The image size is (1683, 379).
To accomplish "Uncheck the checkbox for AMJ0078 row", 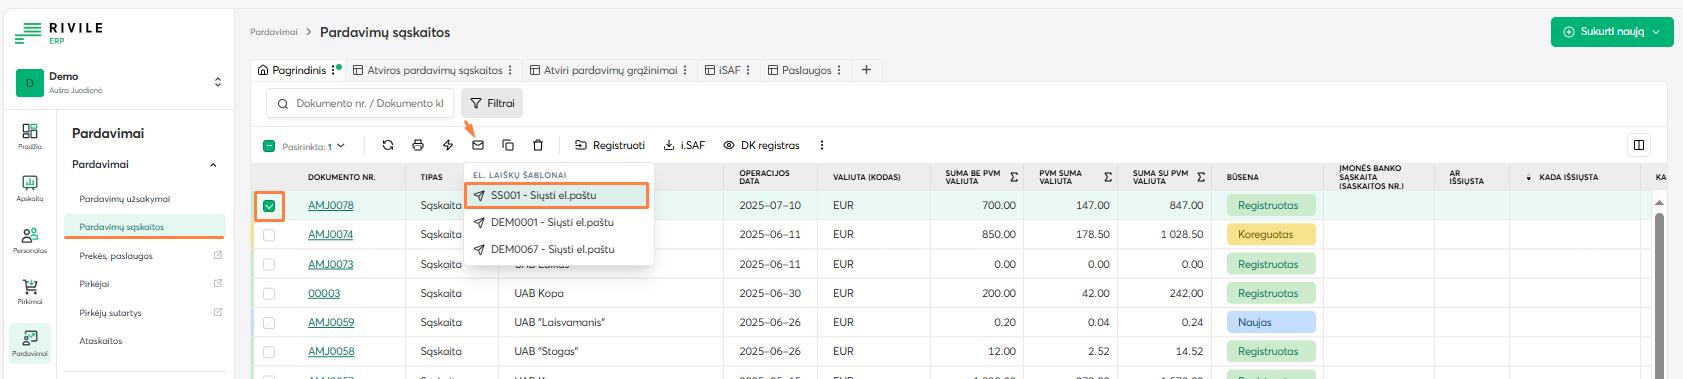I will click(269, 206).
